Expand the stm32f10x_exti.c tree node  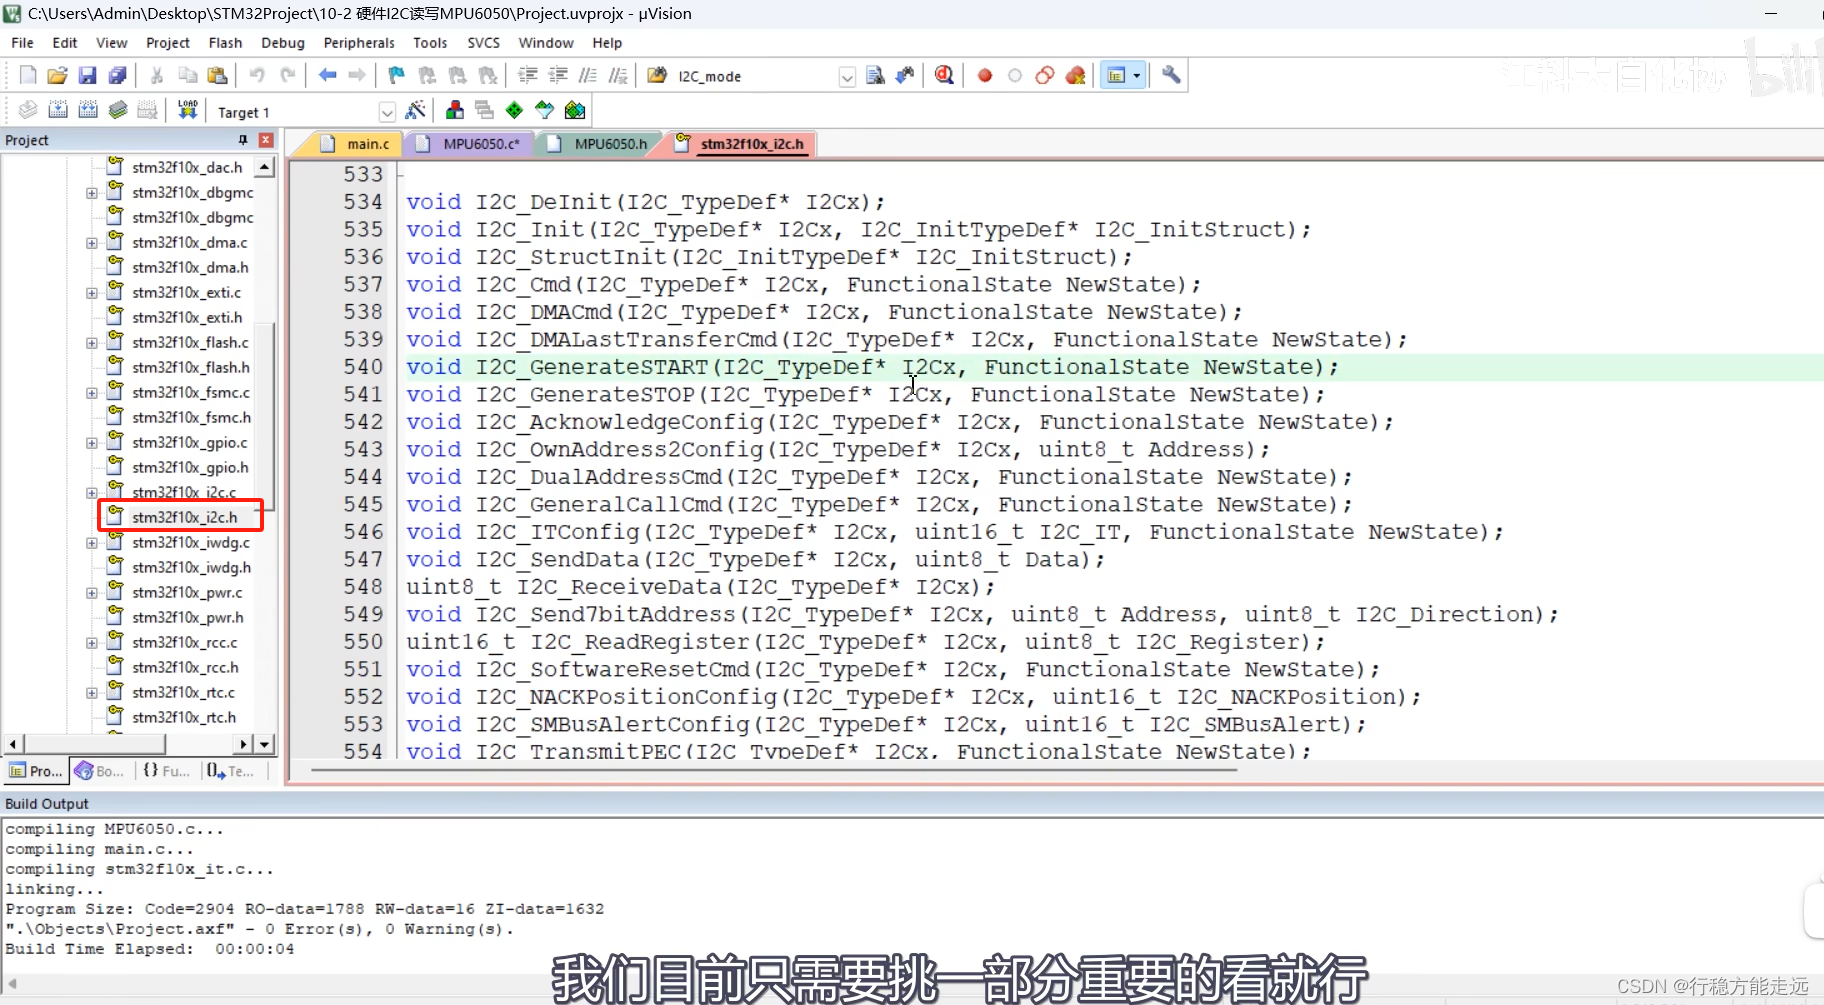92,293
